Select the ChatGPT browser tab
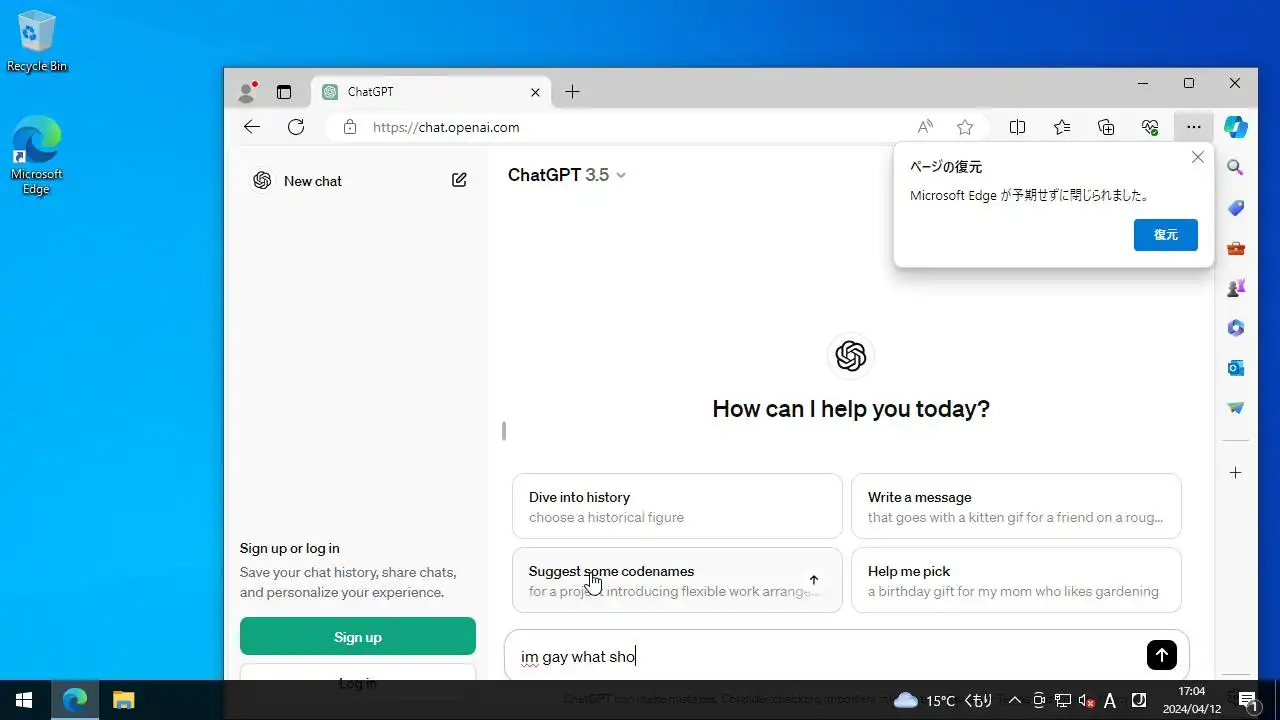This screenshot has width=1280, height=720. 430,92
